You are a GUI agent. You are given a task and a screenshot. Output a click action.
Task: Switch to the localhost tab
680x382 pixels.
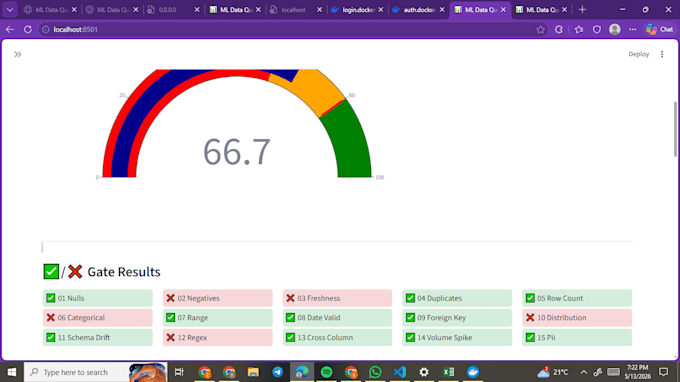[x=293, y=10]
